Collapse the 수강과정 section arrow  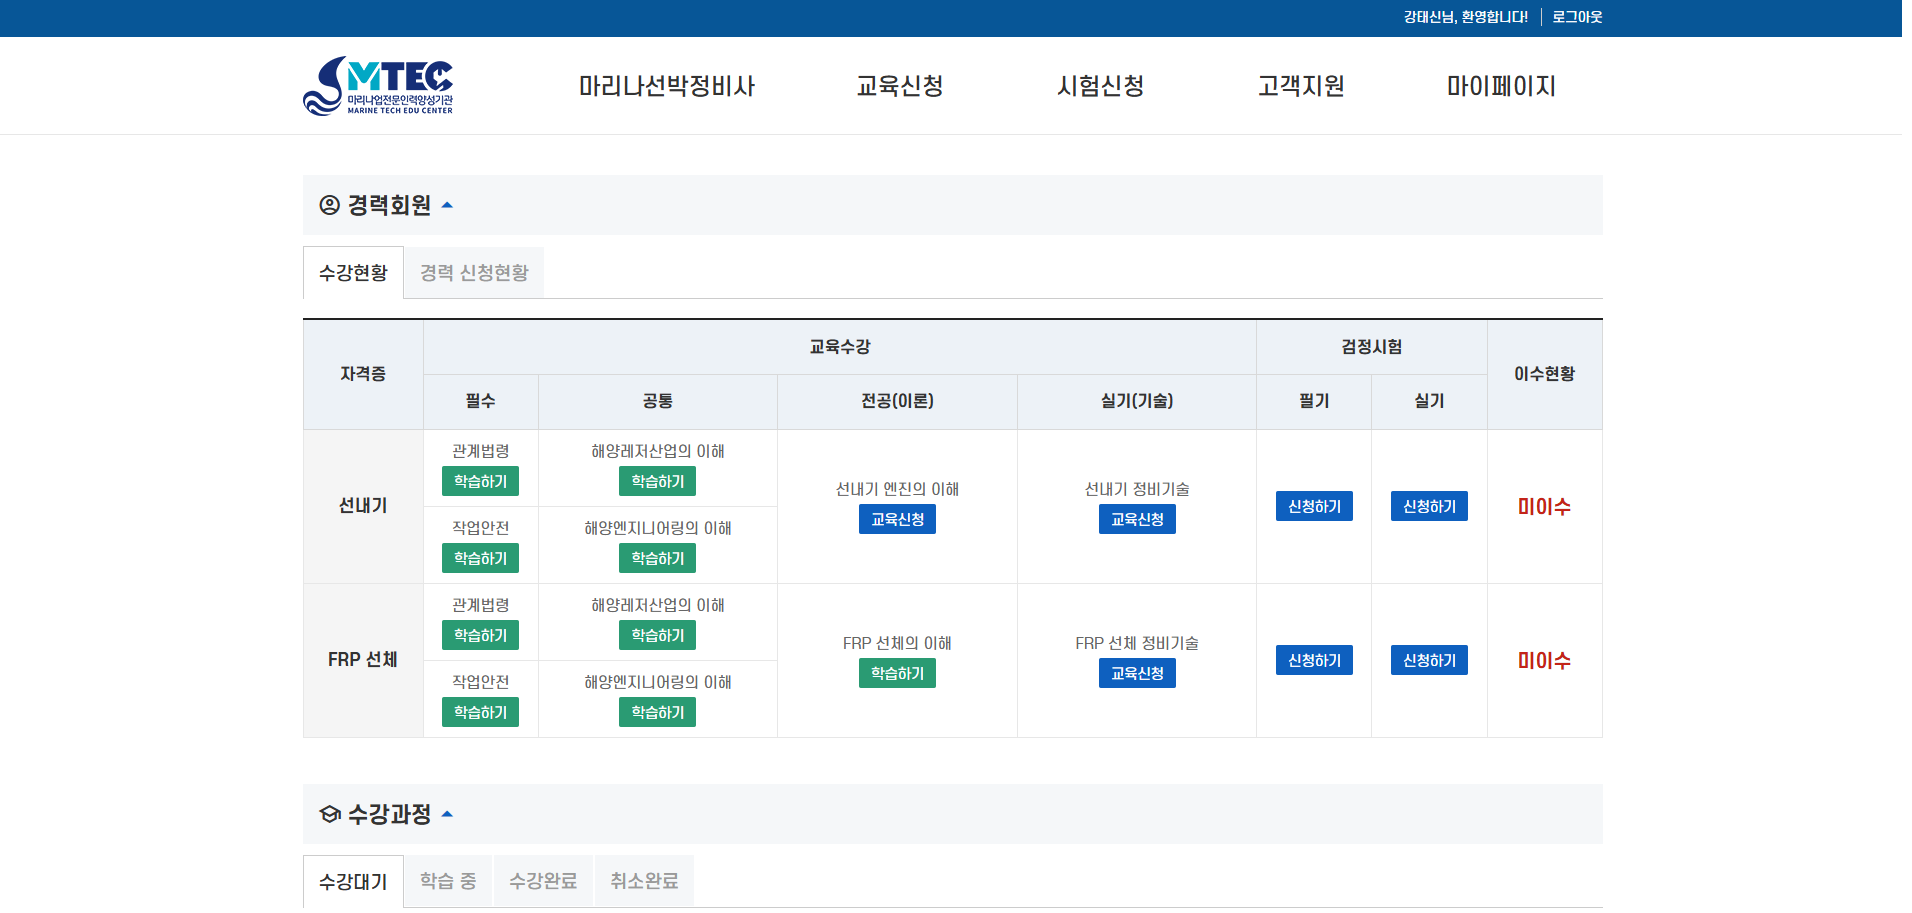[x=447, y=814]
